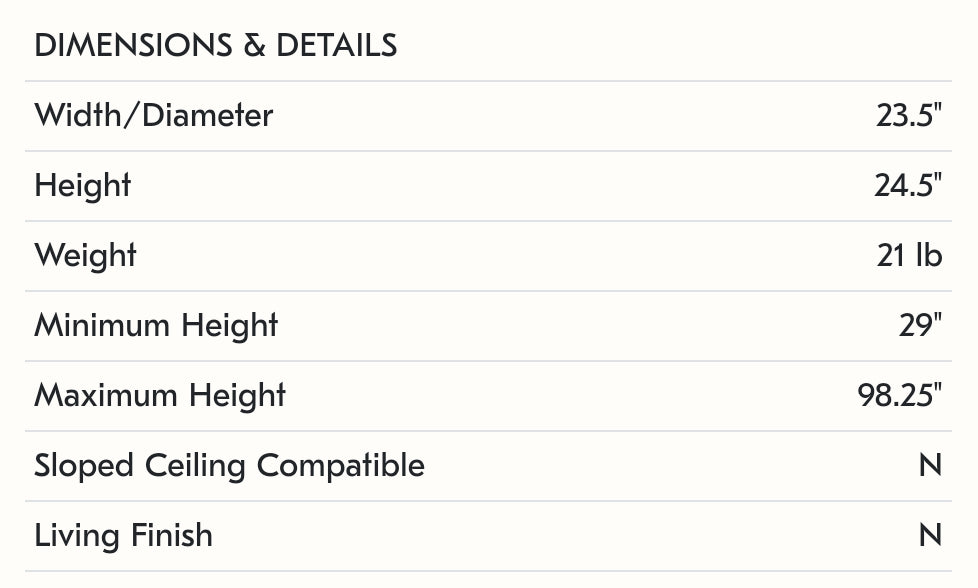Click the 29" minimum height value
The width and height of the screenshot is (978, 588).
coord(920,326)
